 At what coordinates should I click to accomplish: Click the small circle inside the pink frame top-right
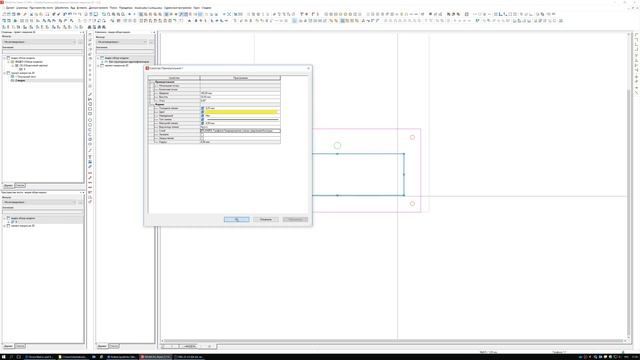pyautogui.click(x=412, y=138)
